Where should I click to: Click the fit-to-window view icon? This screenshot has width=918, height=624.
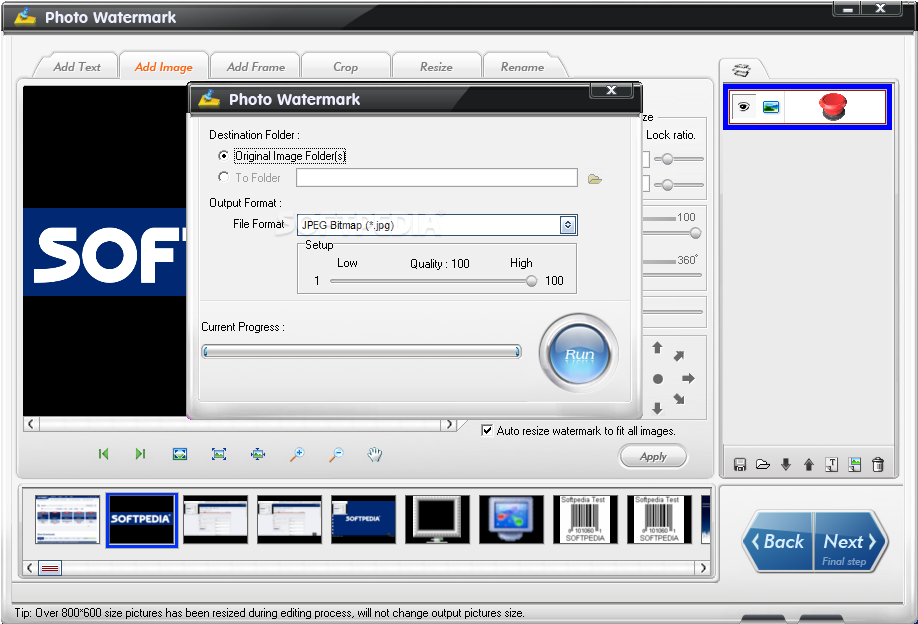point(180,454)
